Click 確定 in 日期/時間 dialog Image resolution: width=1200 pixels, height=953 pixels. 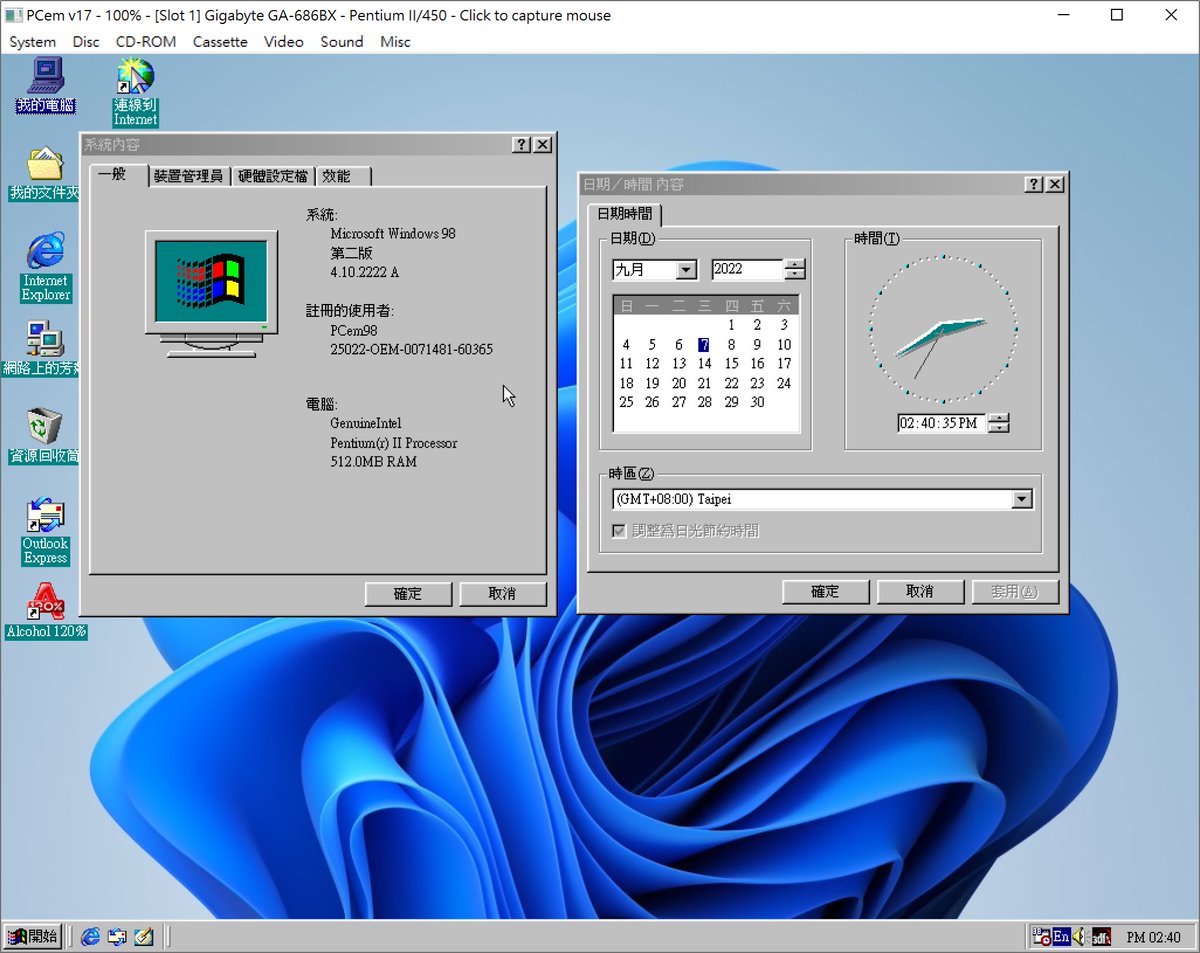pos(825,592)
